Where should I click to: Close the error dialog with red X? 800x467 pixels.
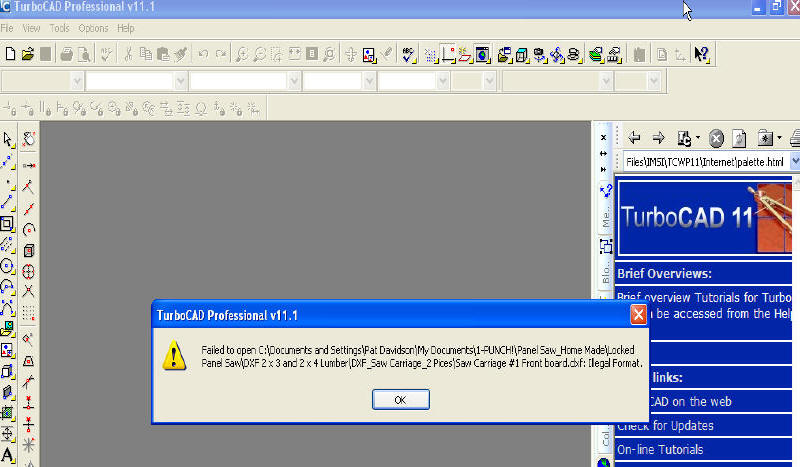click(x=638, y=315)
